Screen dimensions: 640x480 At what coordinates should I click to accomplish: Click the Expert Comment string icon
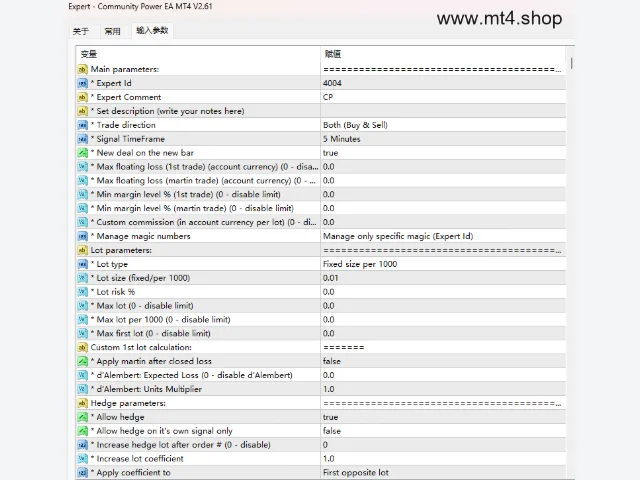point(82,97)
